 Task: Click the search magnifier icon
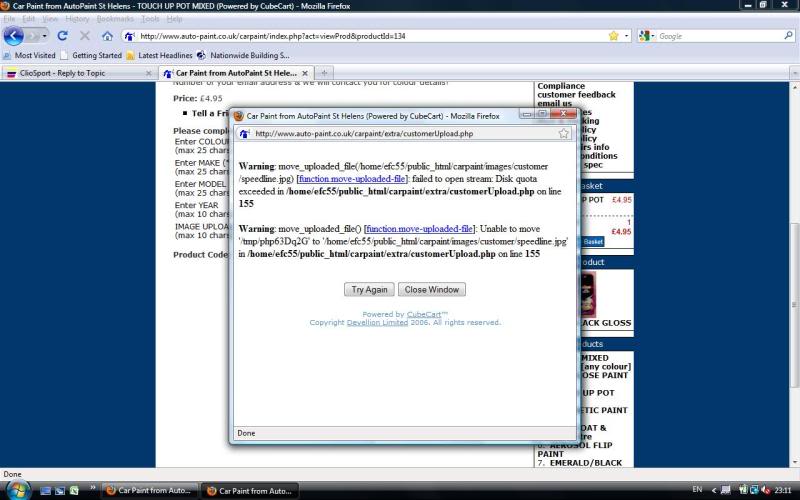click(x=788, y=36)
